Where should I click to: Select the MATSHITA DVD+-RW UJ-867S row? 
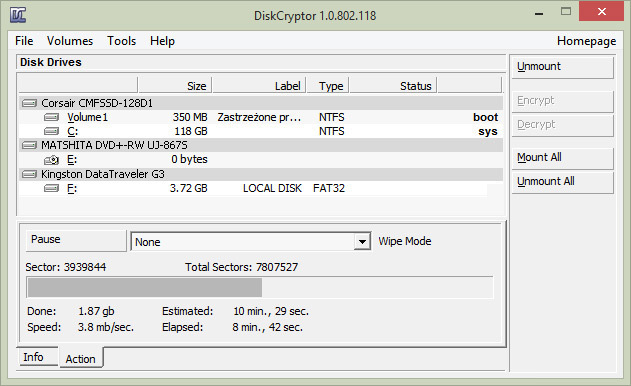click(261, 145)
